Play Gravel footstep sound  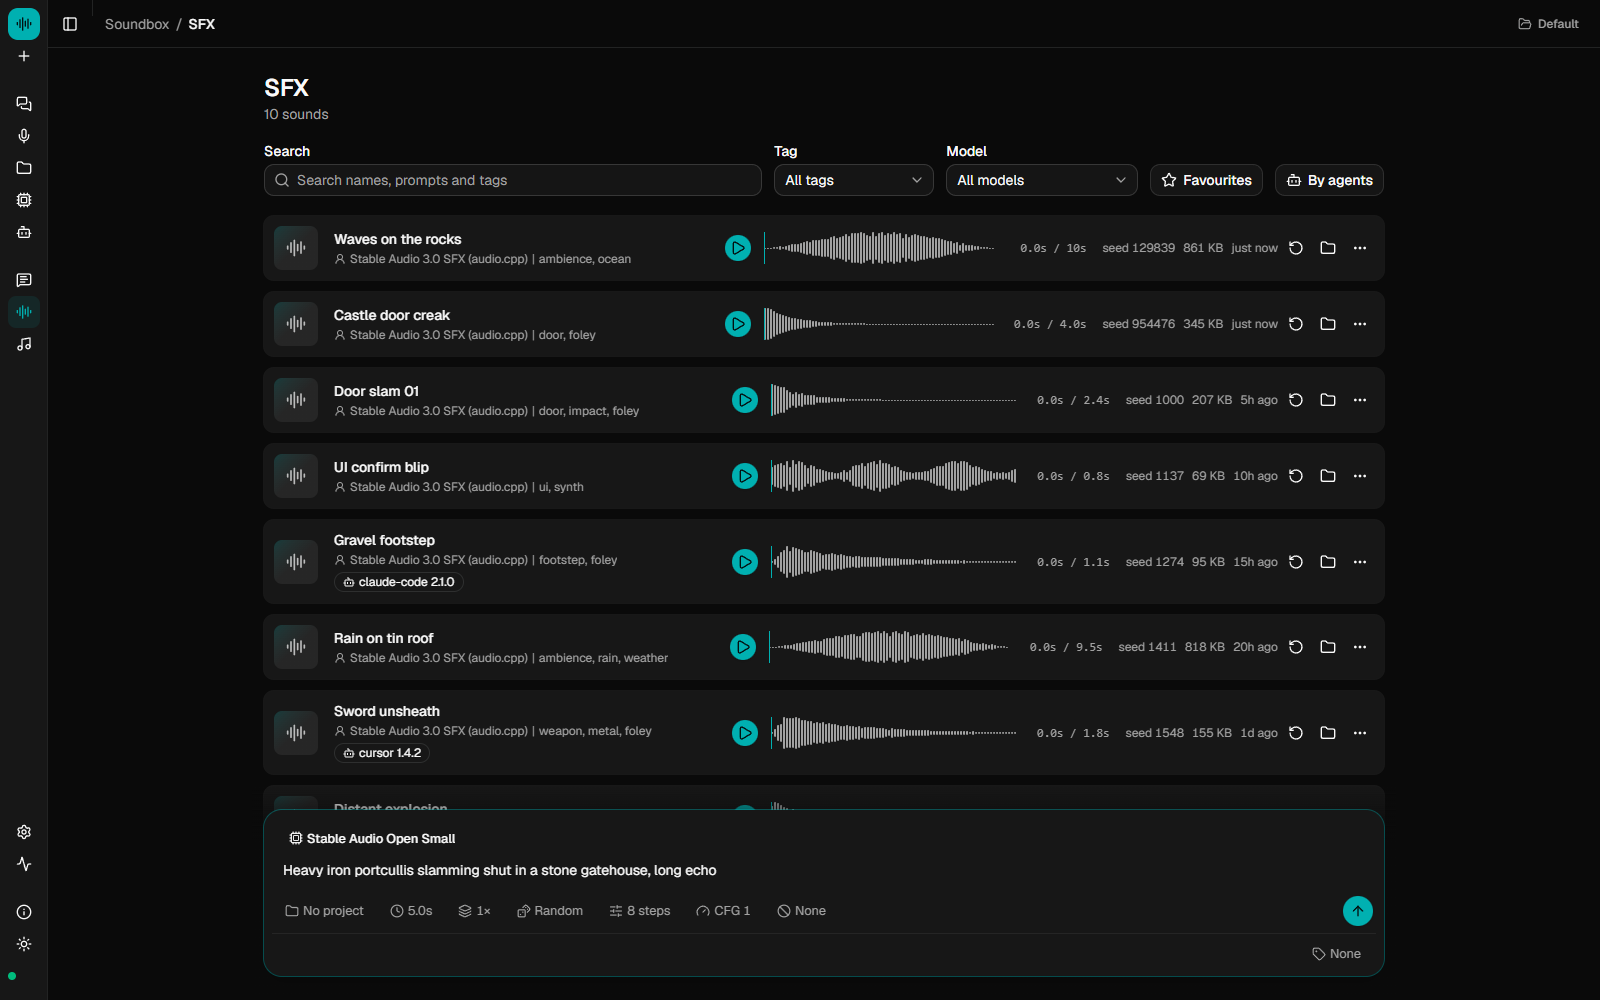(745, 562)
